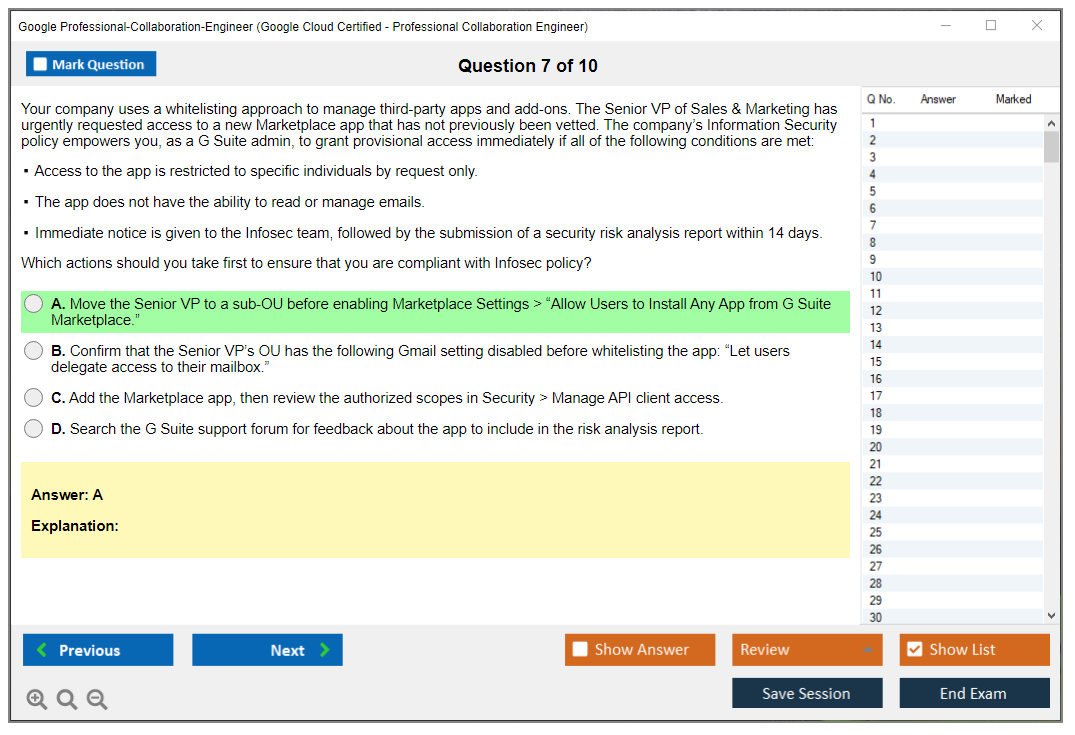Choose option B about Gmail delegation setting
This screenshot has width=1075, height=735.
pos(34,351)
